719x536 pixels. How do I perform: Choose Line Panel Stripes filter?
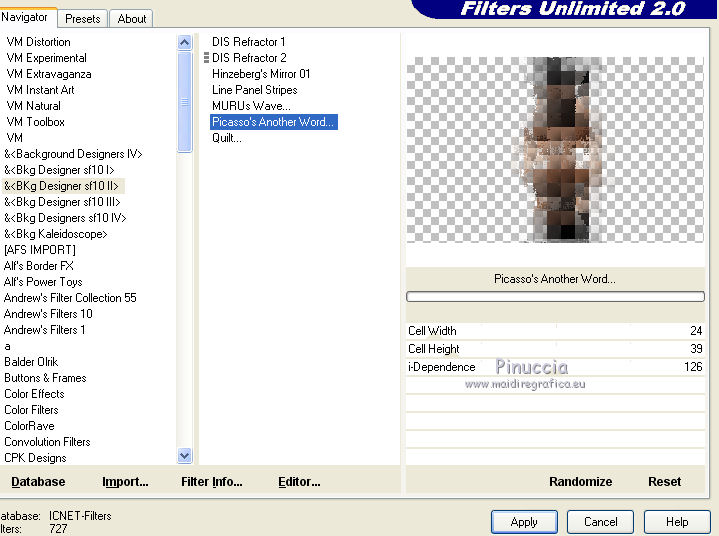254,90
